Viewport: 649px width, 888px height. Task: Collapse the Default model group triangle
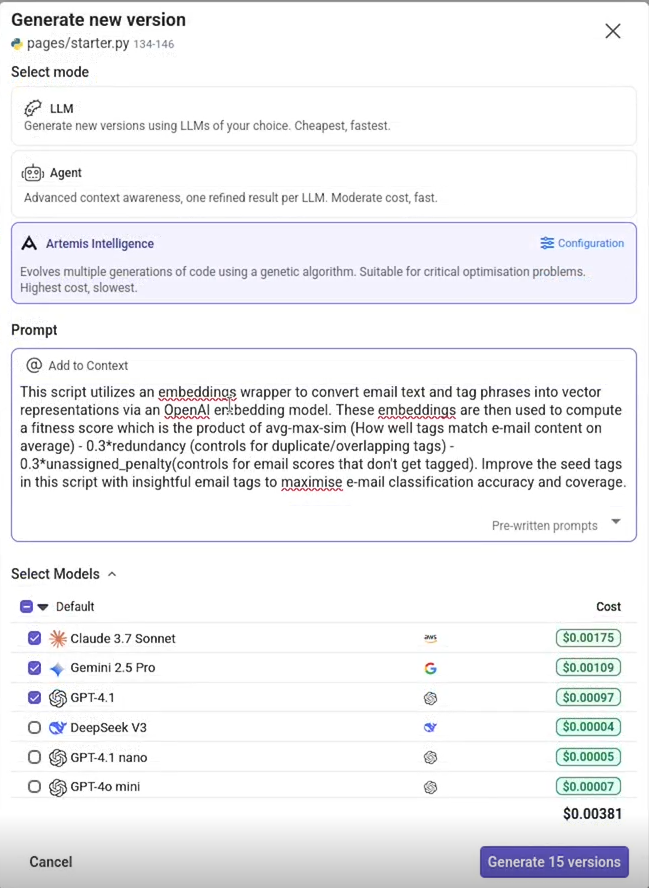click(43, 607)
